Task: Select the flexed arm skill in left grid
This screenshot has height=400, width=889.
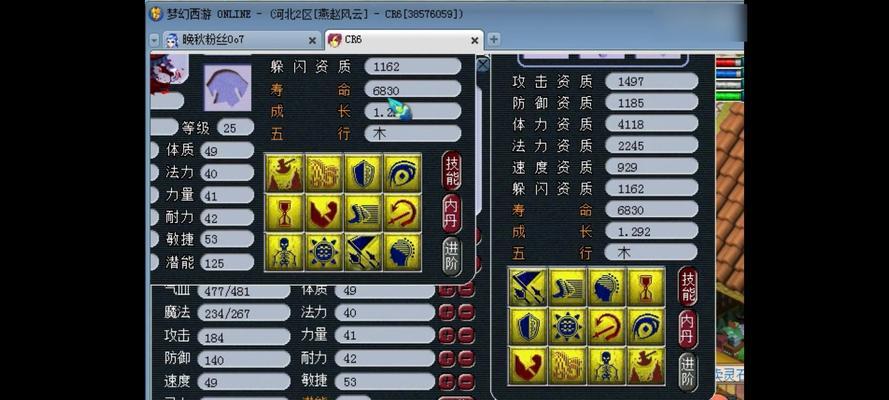Action: coord(324,212)
